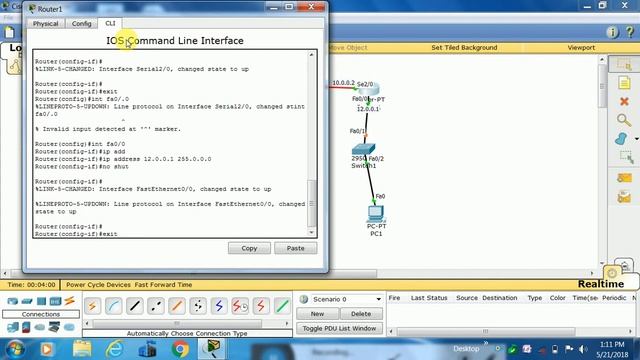This screenshot has width=640, height=360.
Task: Choose the Switches device category
Action: point(27,302)
